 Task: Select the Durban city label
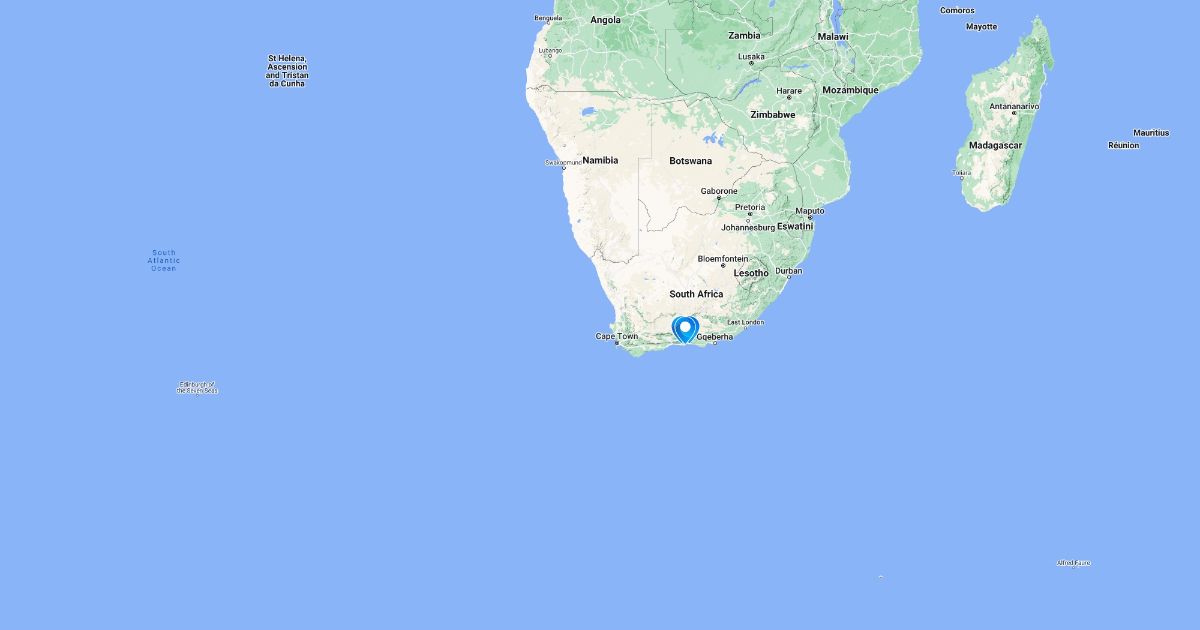pyautogui.click(x=789, y=271)
